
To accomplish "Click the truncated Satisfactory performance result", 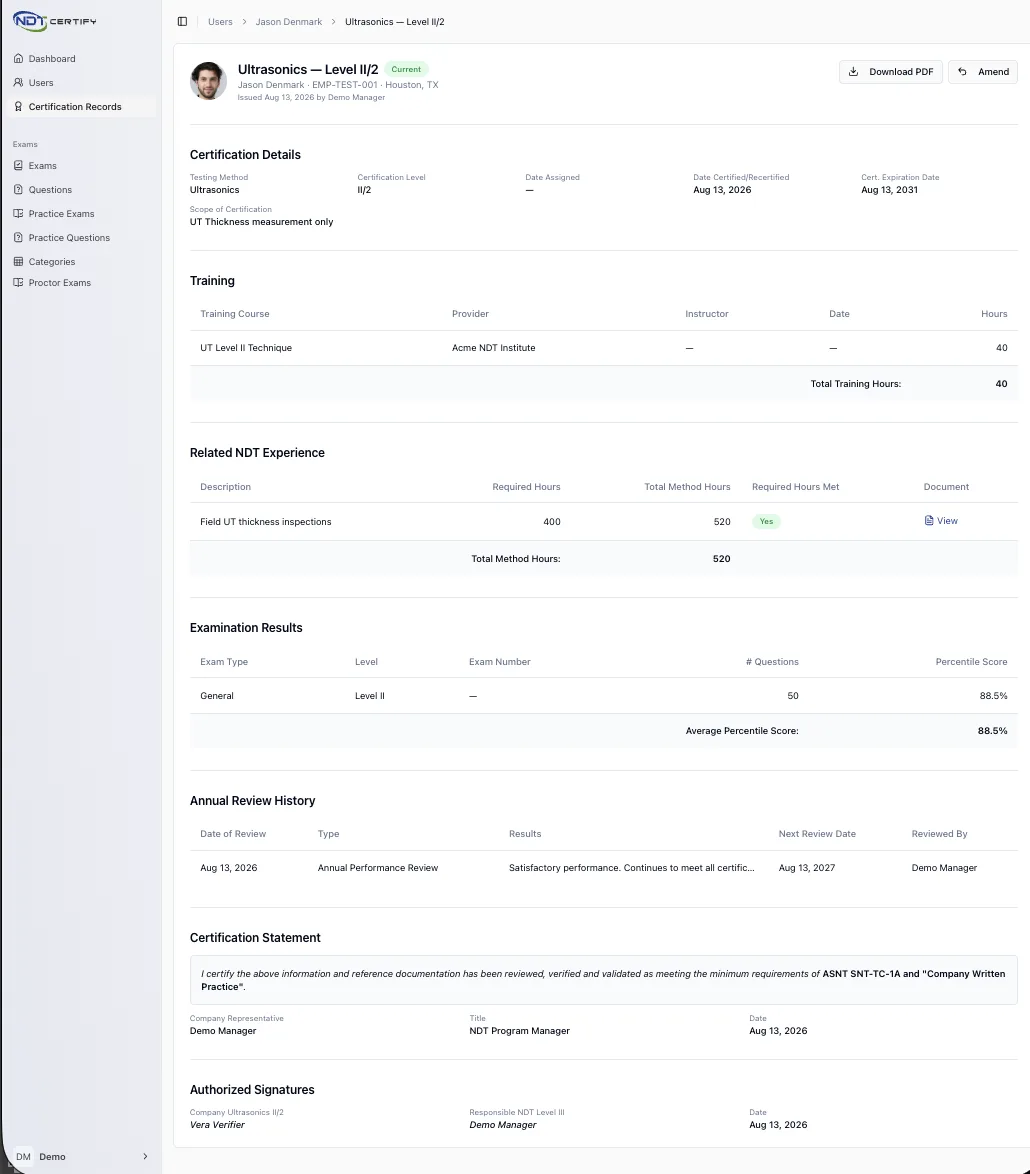I will click(x=631, y=868).
